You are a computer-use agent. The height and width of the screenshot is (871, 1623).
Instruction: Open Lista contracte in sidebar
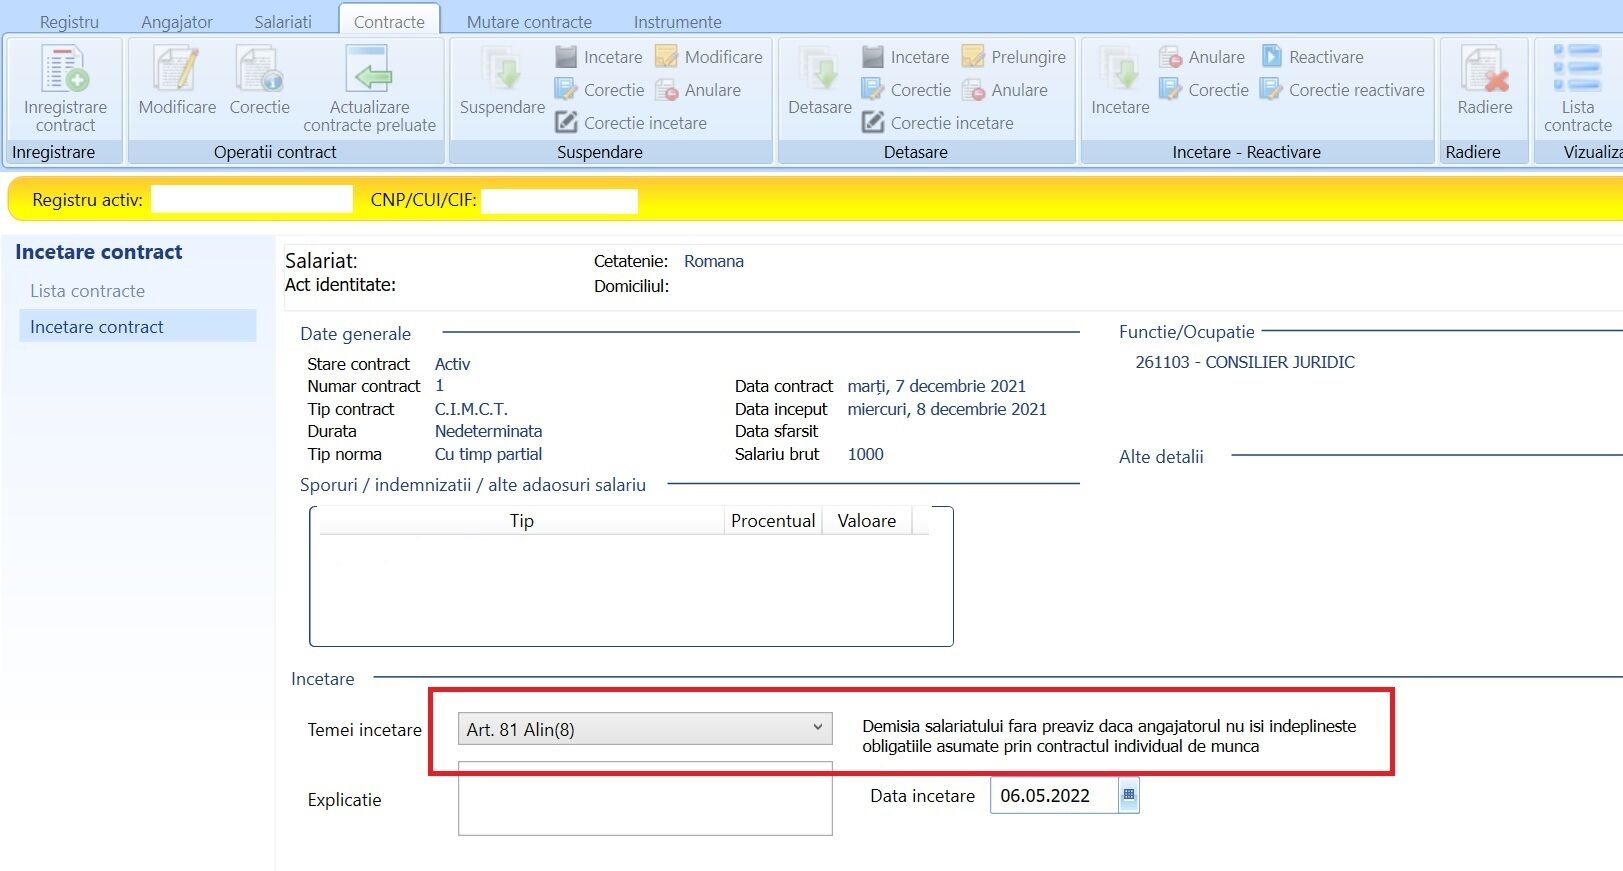(88, 291)
